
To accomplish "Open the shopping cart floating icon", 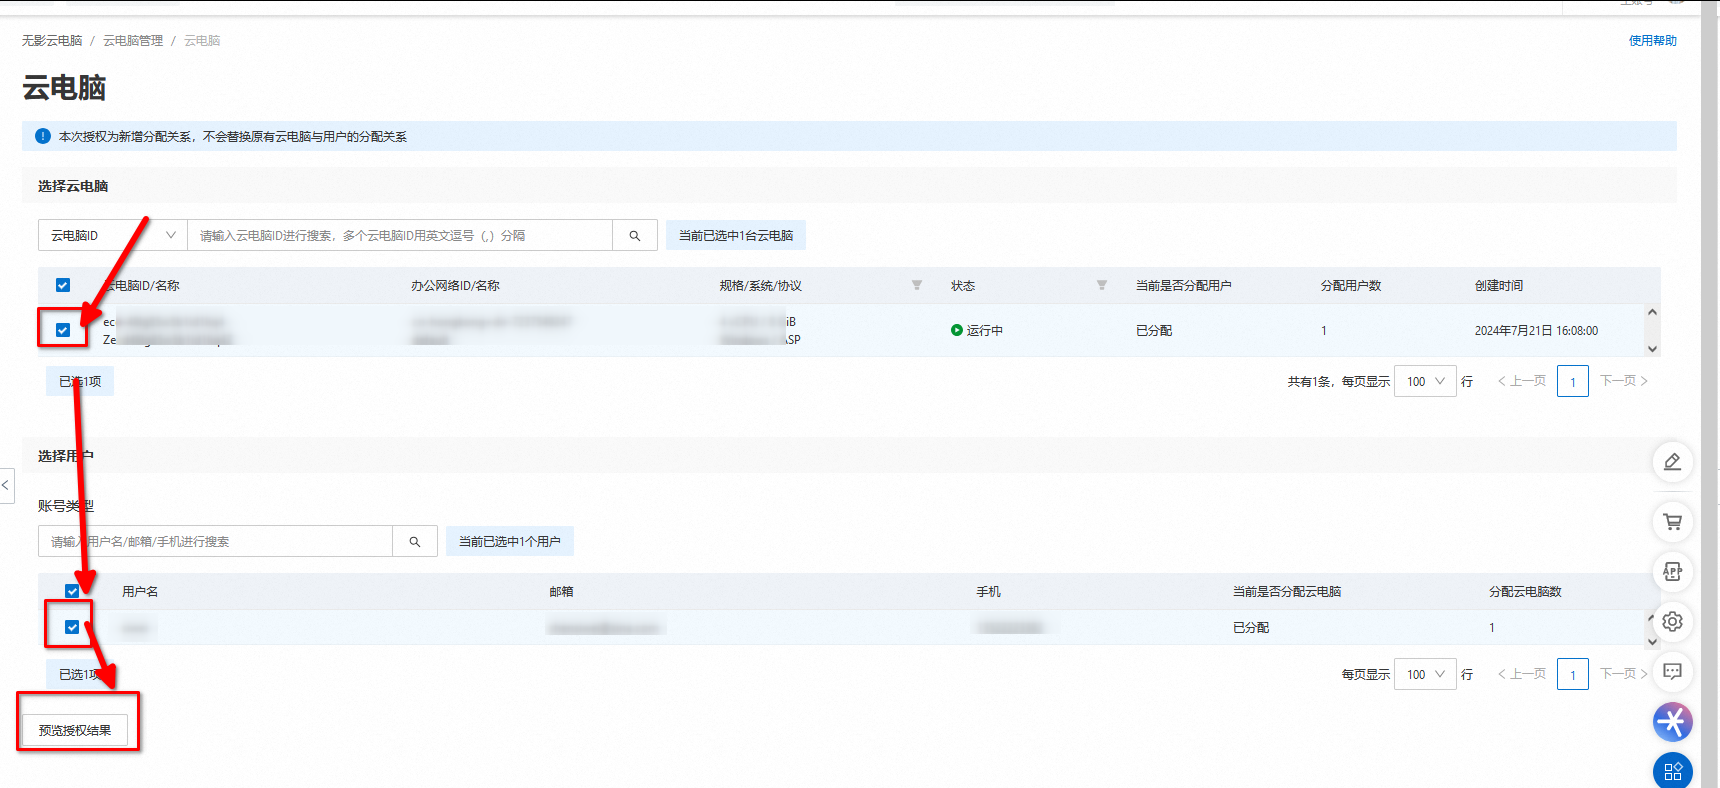I will pyautogui.click(x=1672, y=521).
